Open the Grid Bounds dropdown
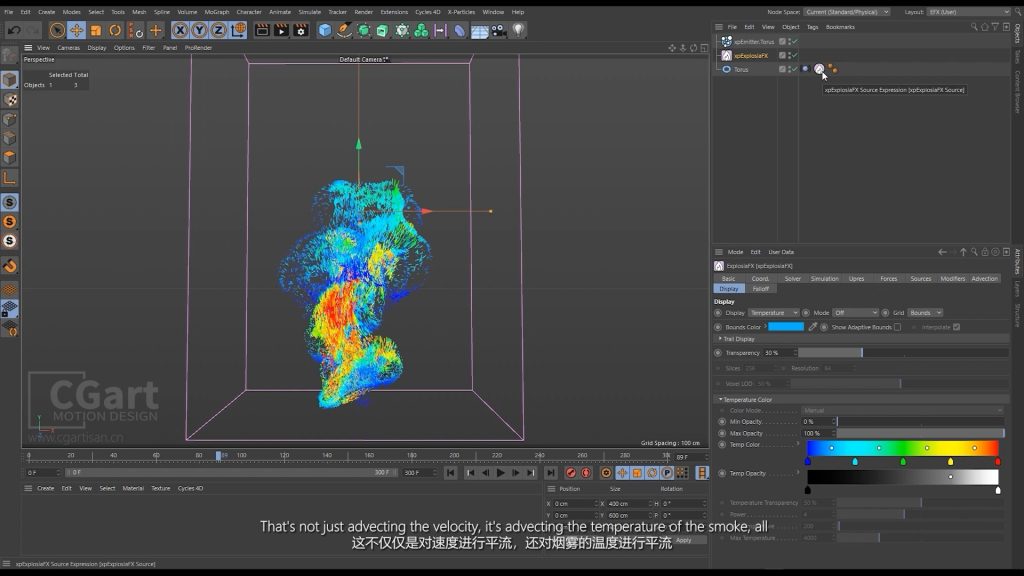The width and height of the screenshot is (1024, 576). coord(925,313)
